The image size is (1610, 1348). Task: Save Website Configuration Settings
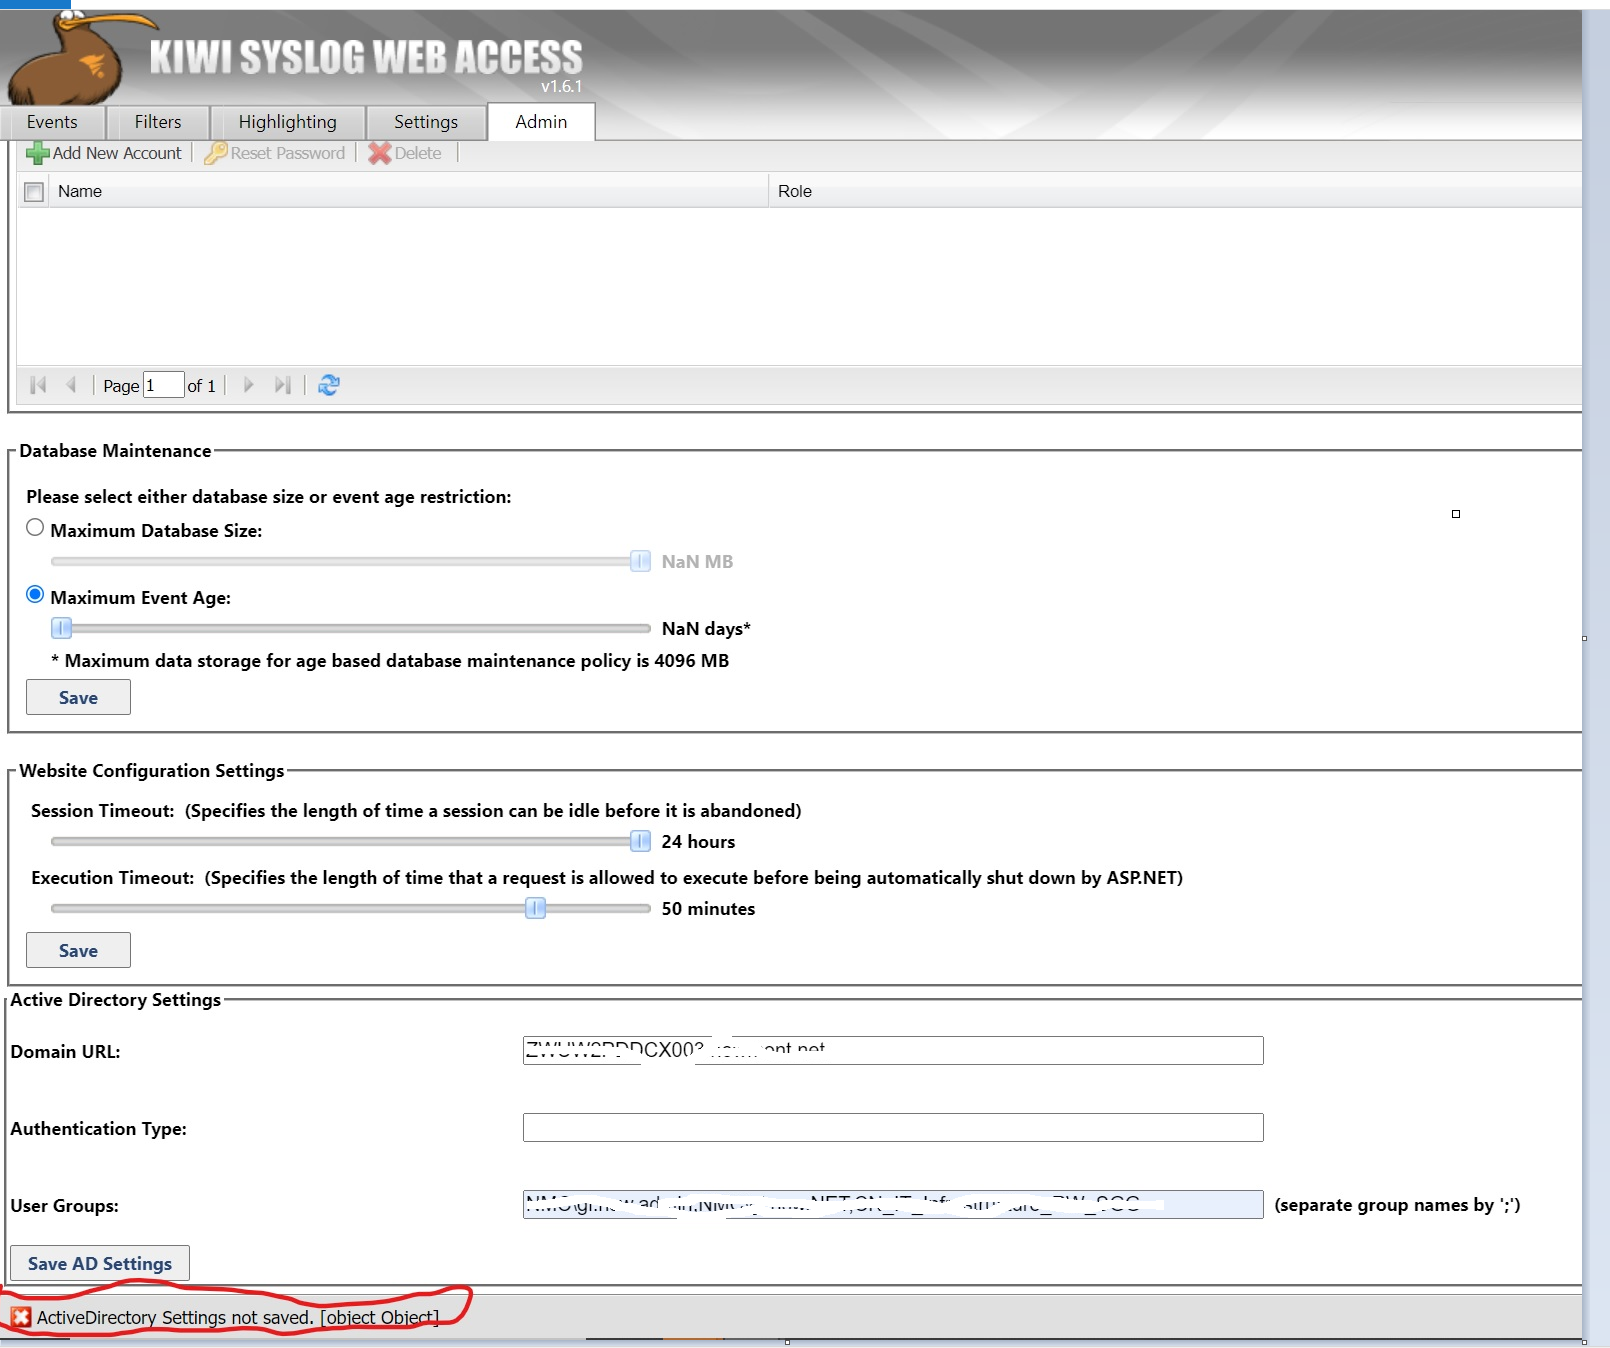(x=78, y=950)
